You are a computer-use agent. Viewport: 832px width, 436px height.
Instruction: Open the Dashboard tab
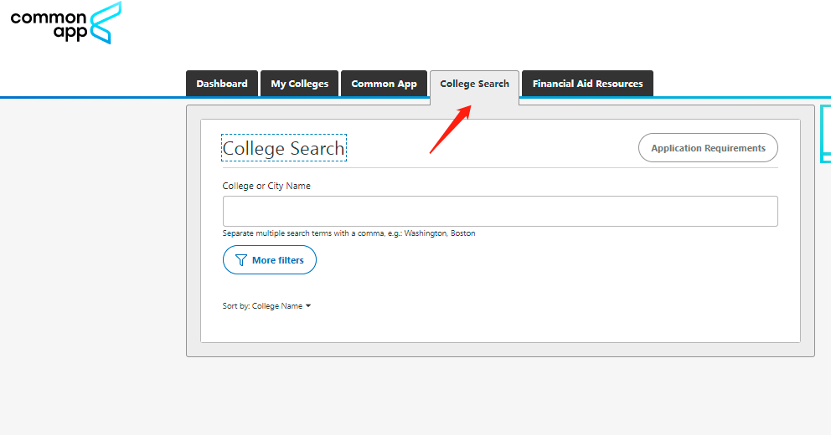222,83
